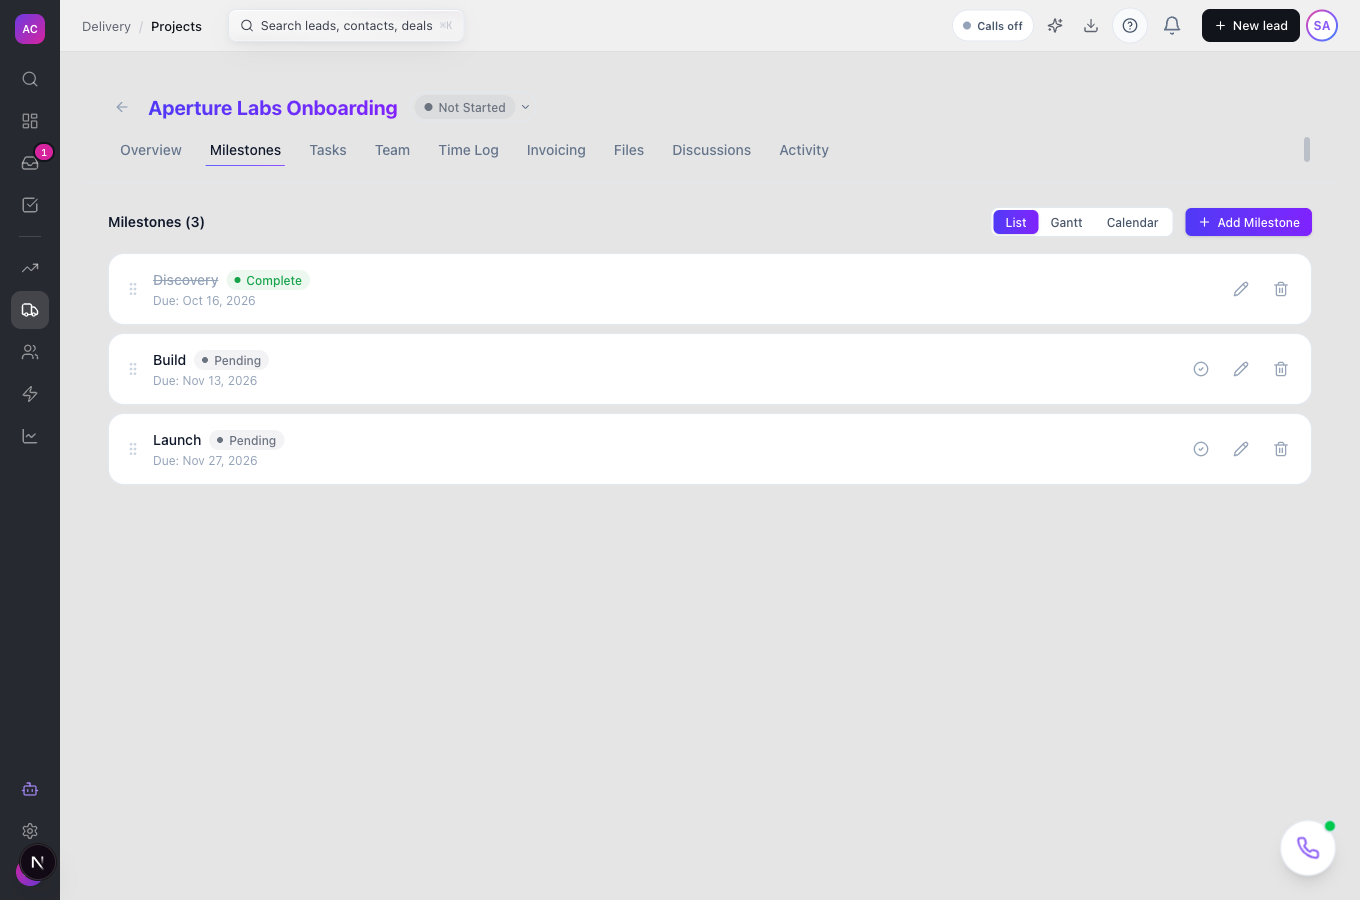Open the inbox icon with notification badge
Viewport: 1360px width, 900px height.
(x=30, y=163)
